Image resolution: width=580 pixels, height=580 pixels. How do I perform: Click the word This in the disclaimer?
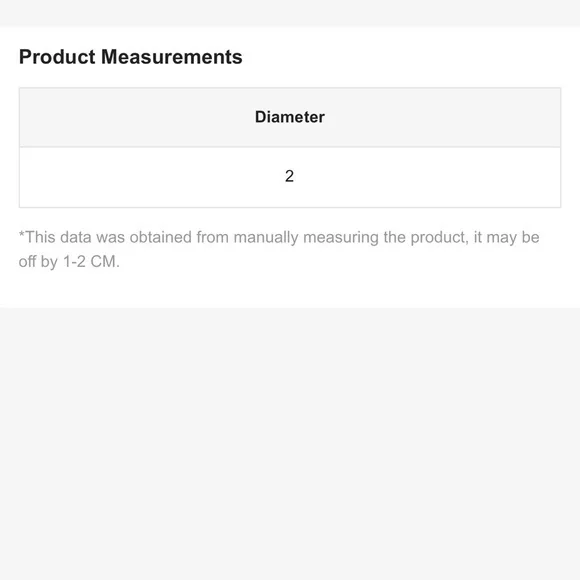tap(40, 237)
